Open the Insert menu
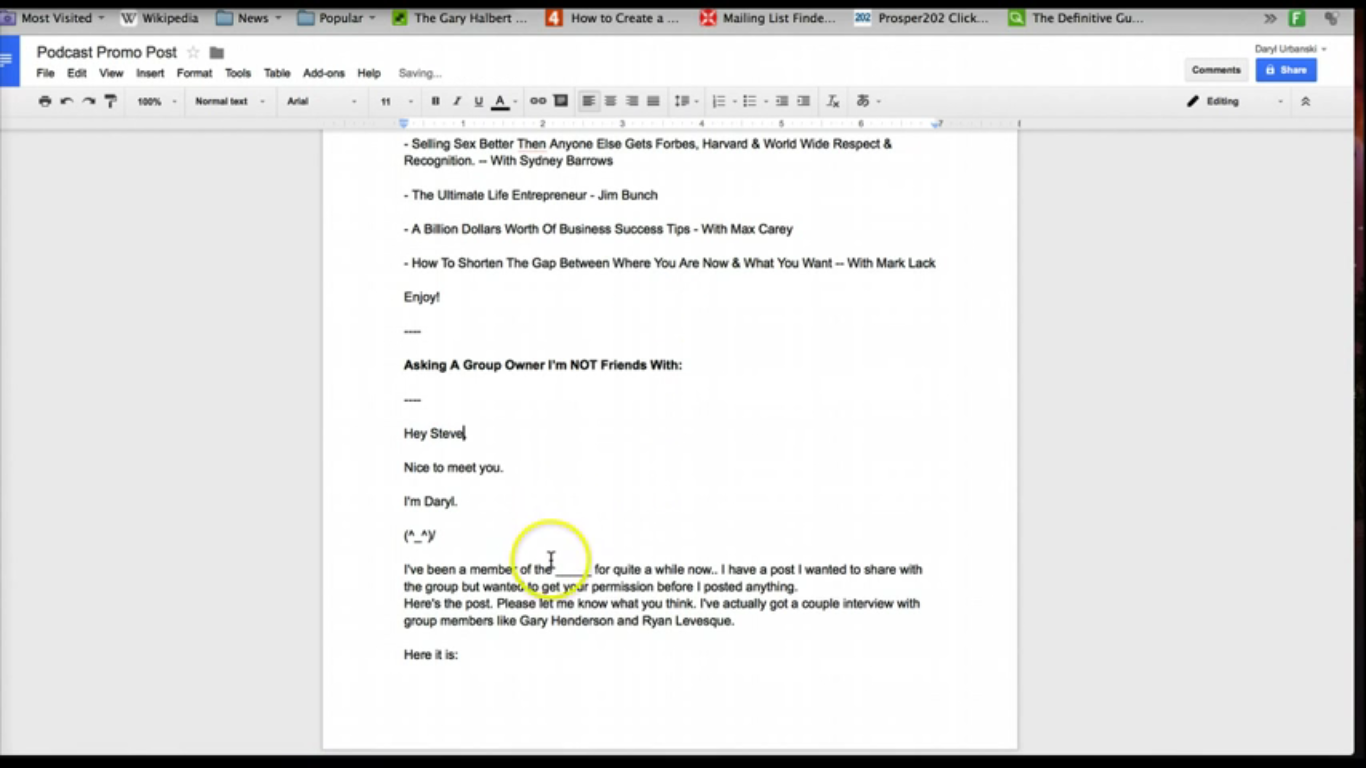Viewport: 1366px width, 768px height. tap(150, 73)
